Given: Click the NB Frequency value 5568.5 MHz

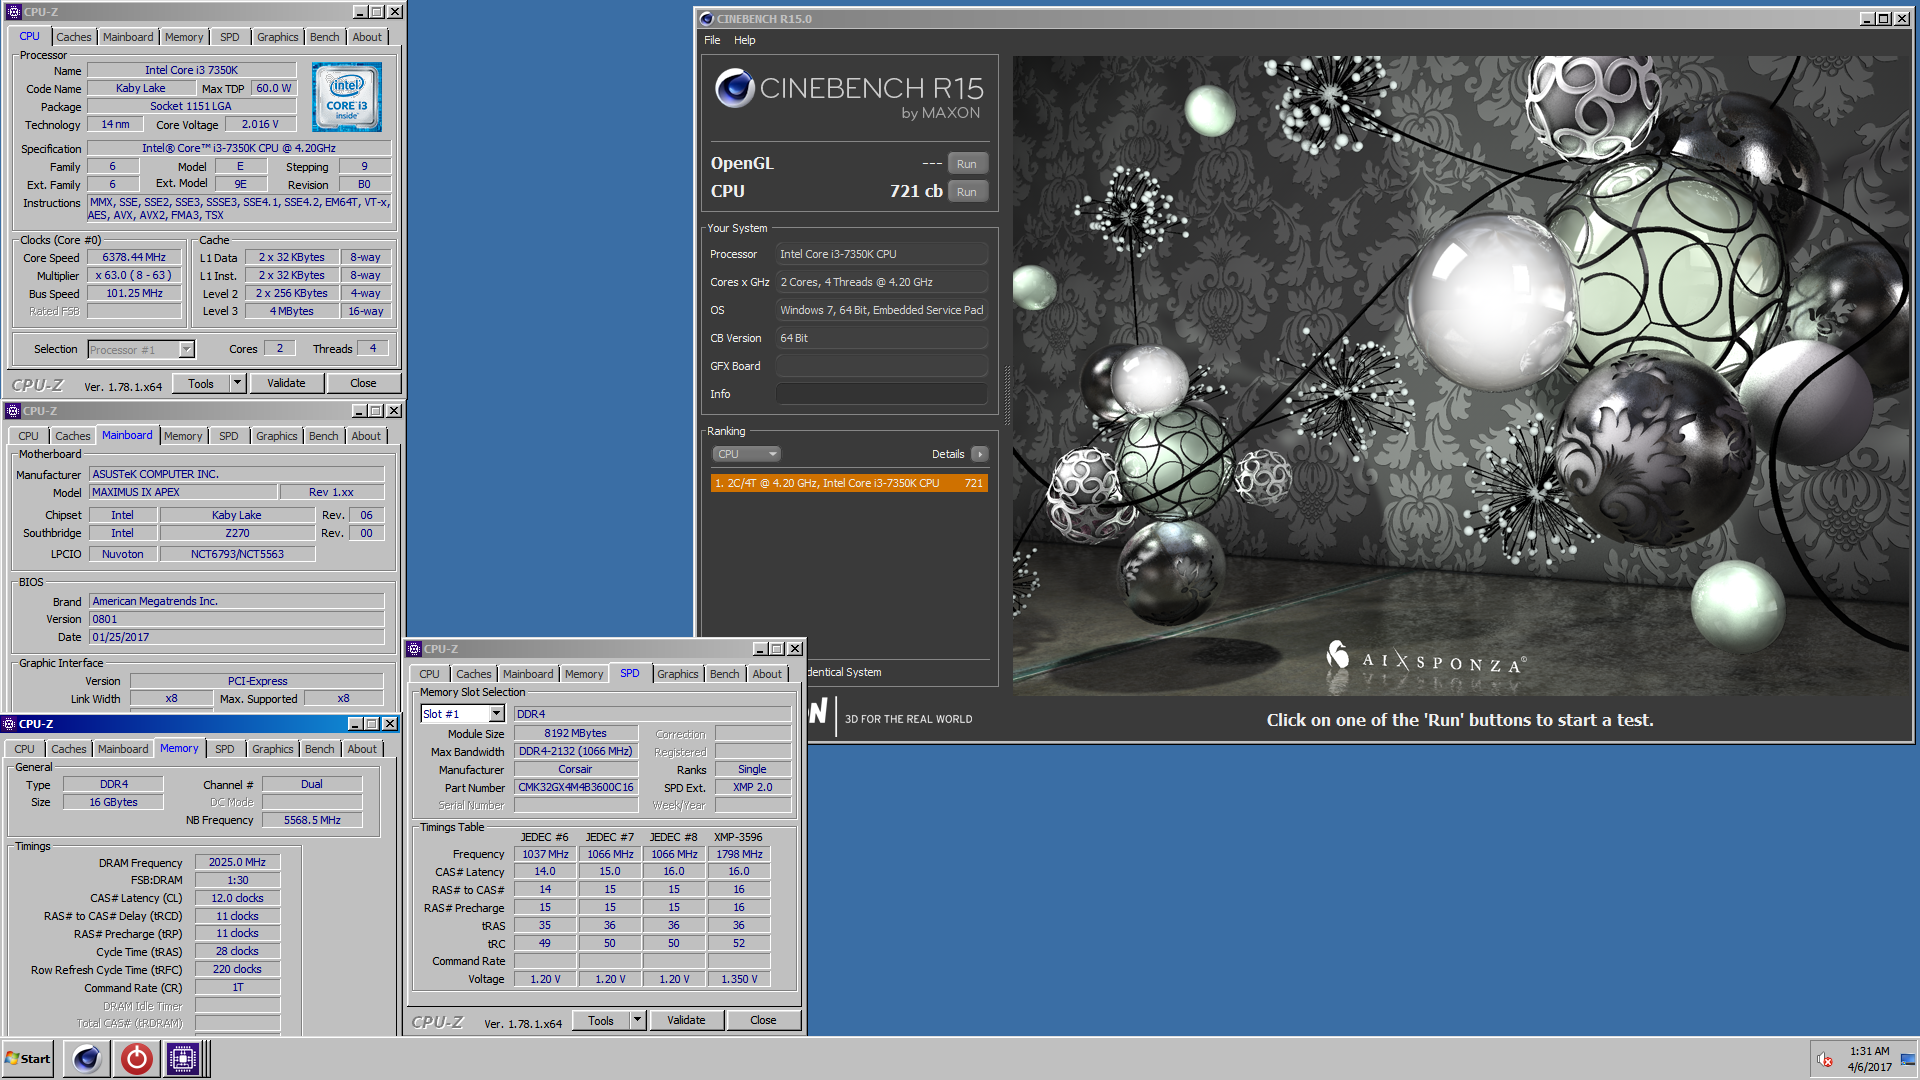Looking at the screenshot, I should click(x=312, y=820).
